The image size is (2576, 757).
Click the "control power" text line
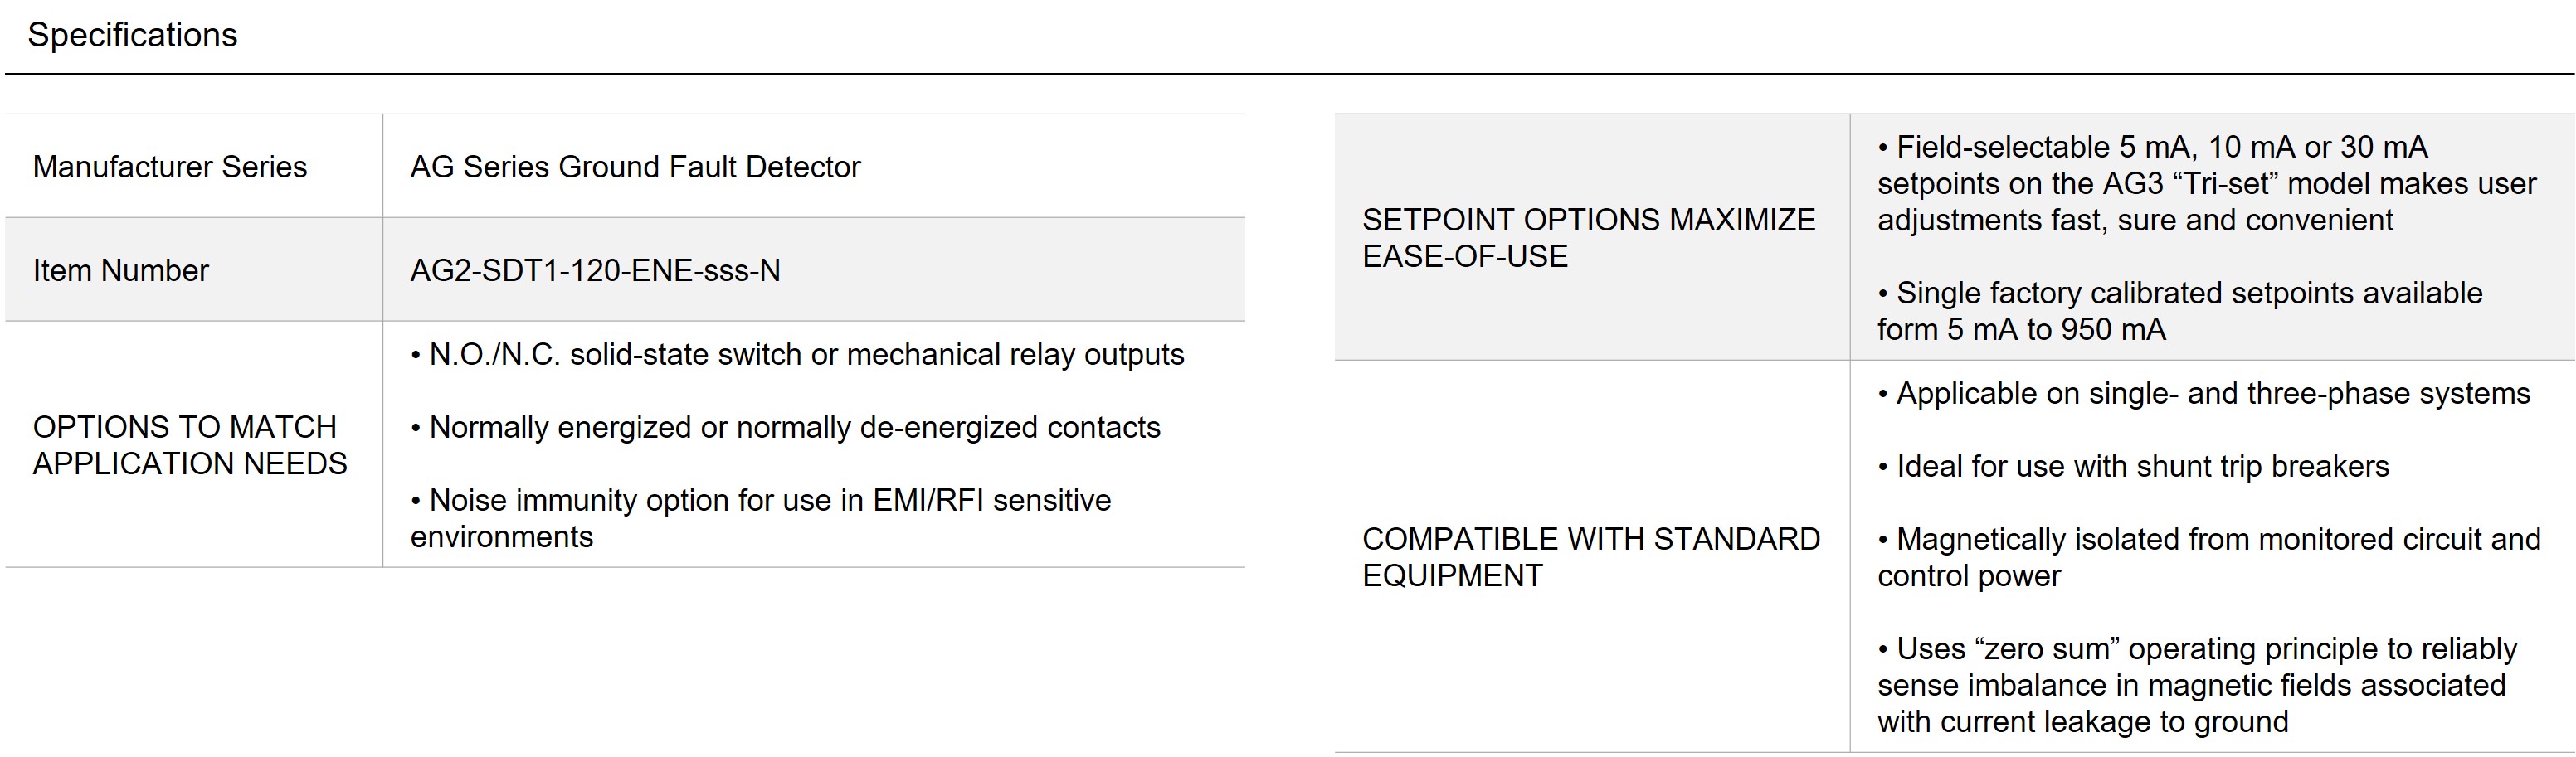click(1969, 577)
